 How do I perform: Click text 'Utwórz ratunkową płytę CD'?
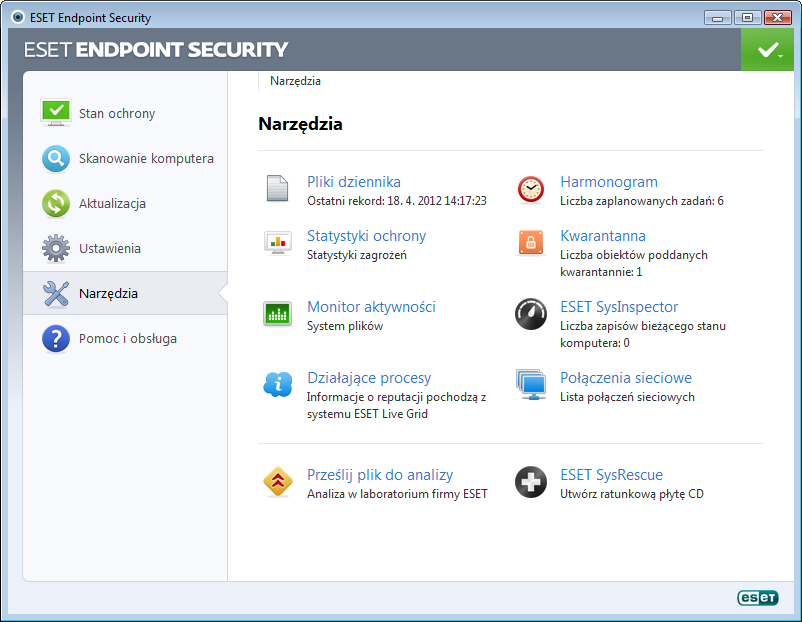coord(632,494)
